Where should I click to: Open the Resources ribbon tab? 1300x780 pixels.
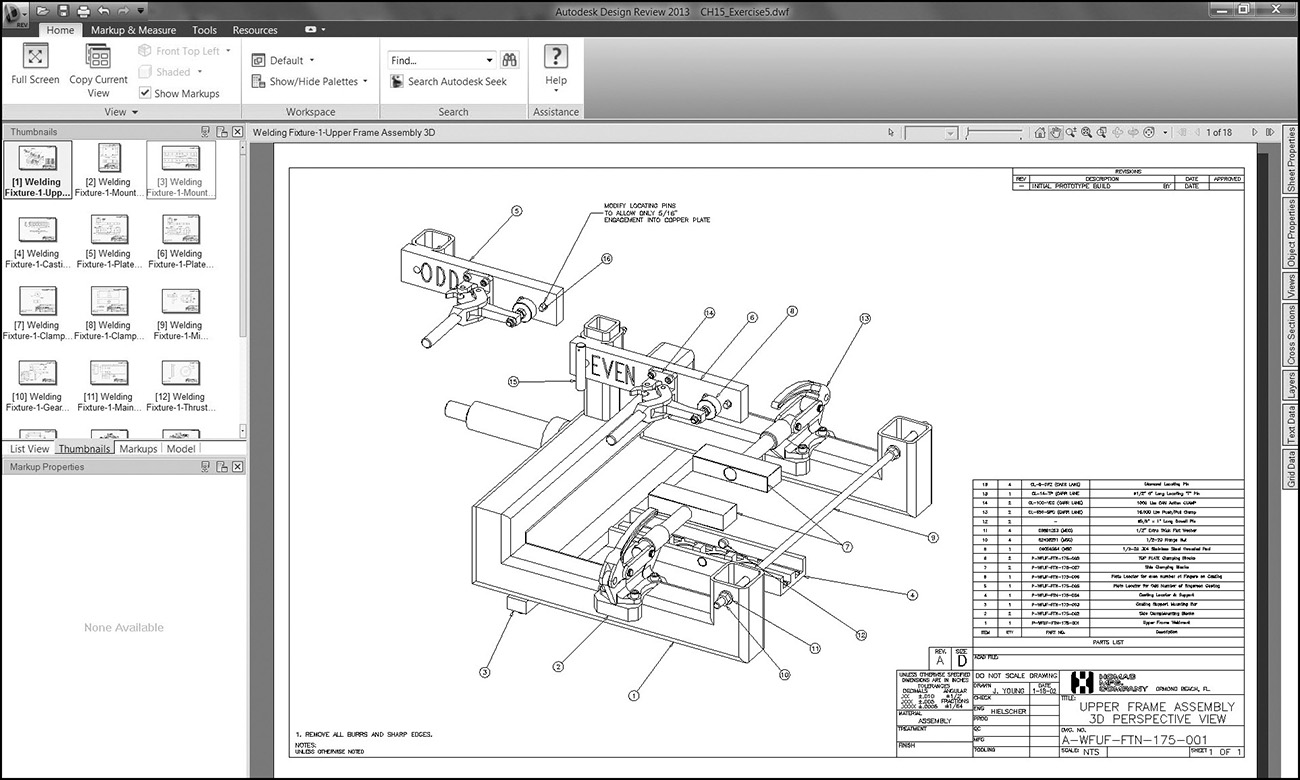click(255, 30)
